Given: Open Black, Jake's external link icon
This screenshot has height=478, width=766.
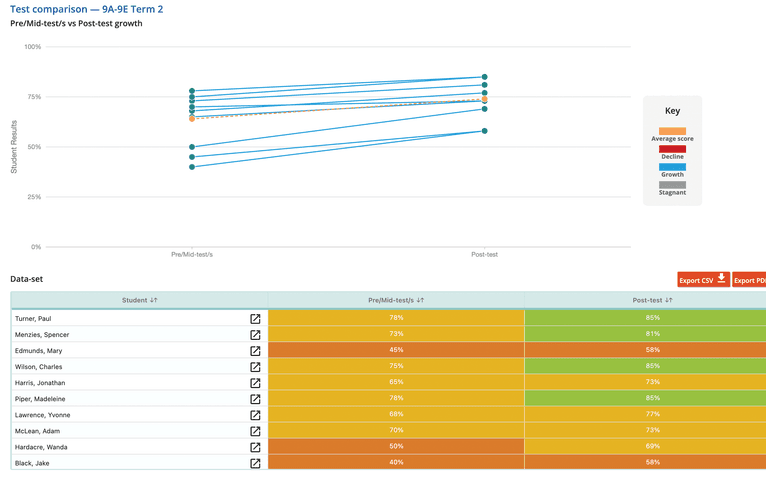Looking at the screenshot, I should point(255,463).
